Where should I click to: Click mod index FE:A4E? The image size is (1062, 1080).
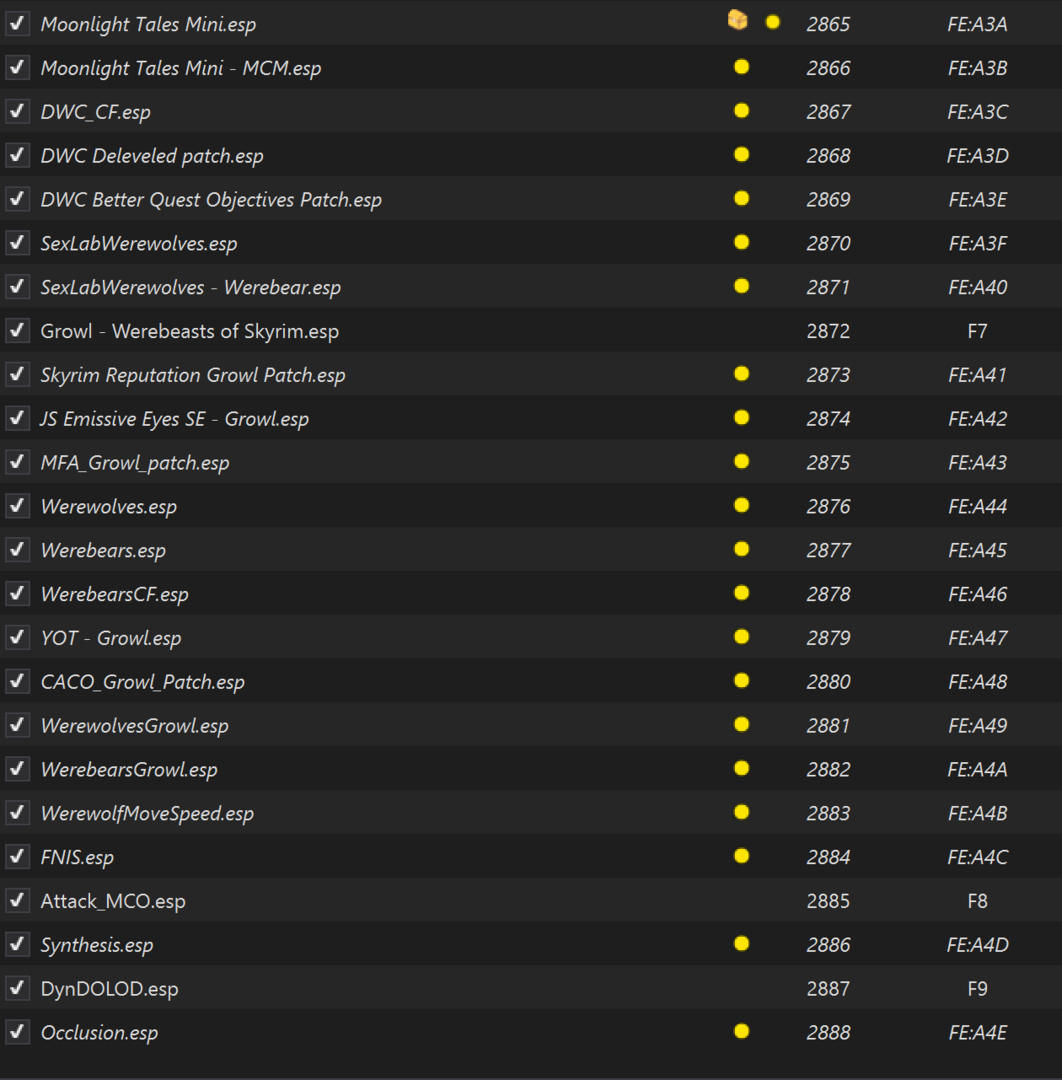977,1032
